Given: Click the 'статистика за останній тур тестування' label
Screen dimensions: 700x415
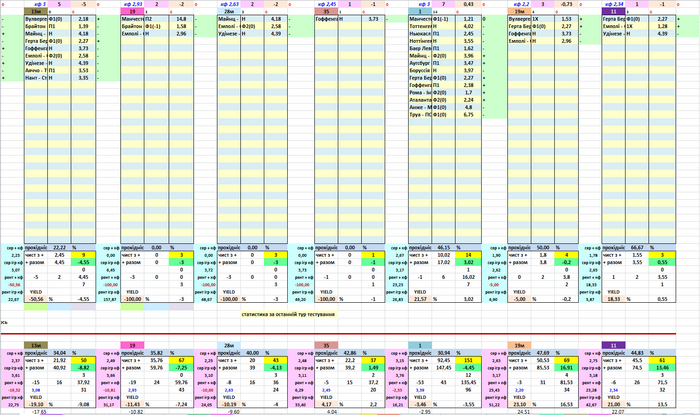Looking at the screenshot, I should (288, 314).
